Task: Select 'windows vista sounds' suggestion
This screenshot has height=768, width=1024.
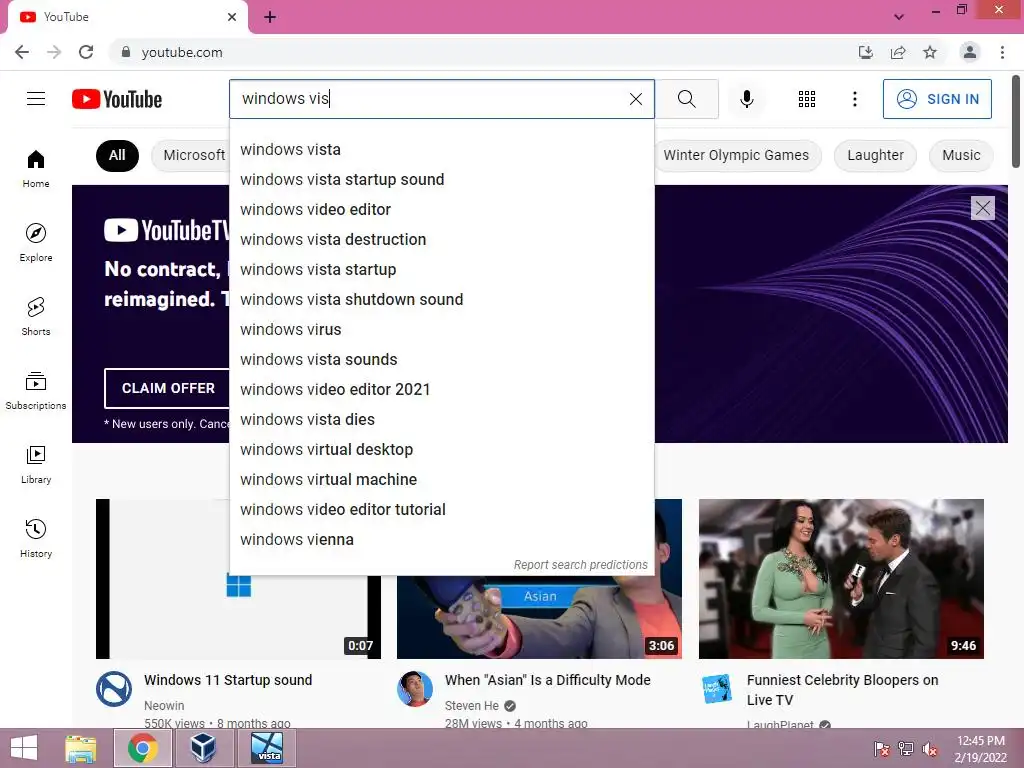Action: tap(441, 360)
